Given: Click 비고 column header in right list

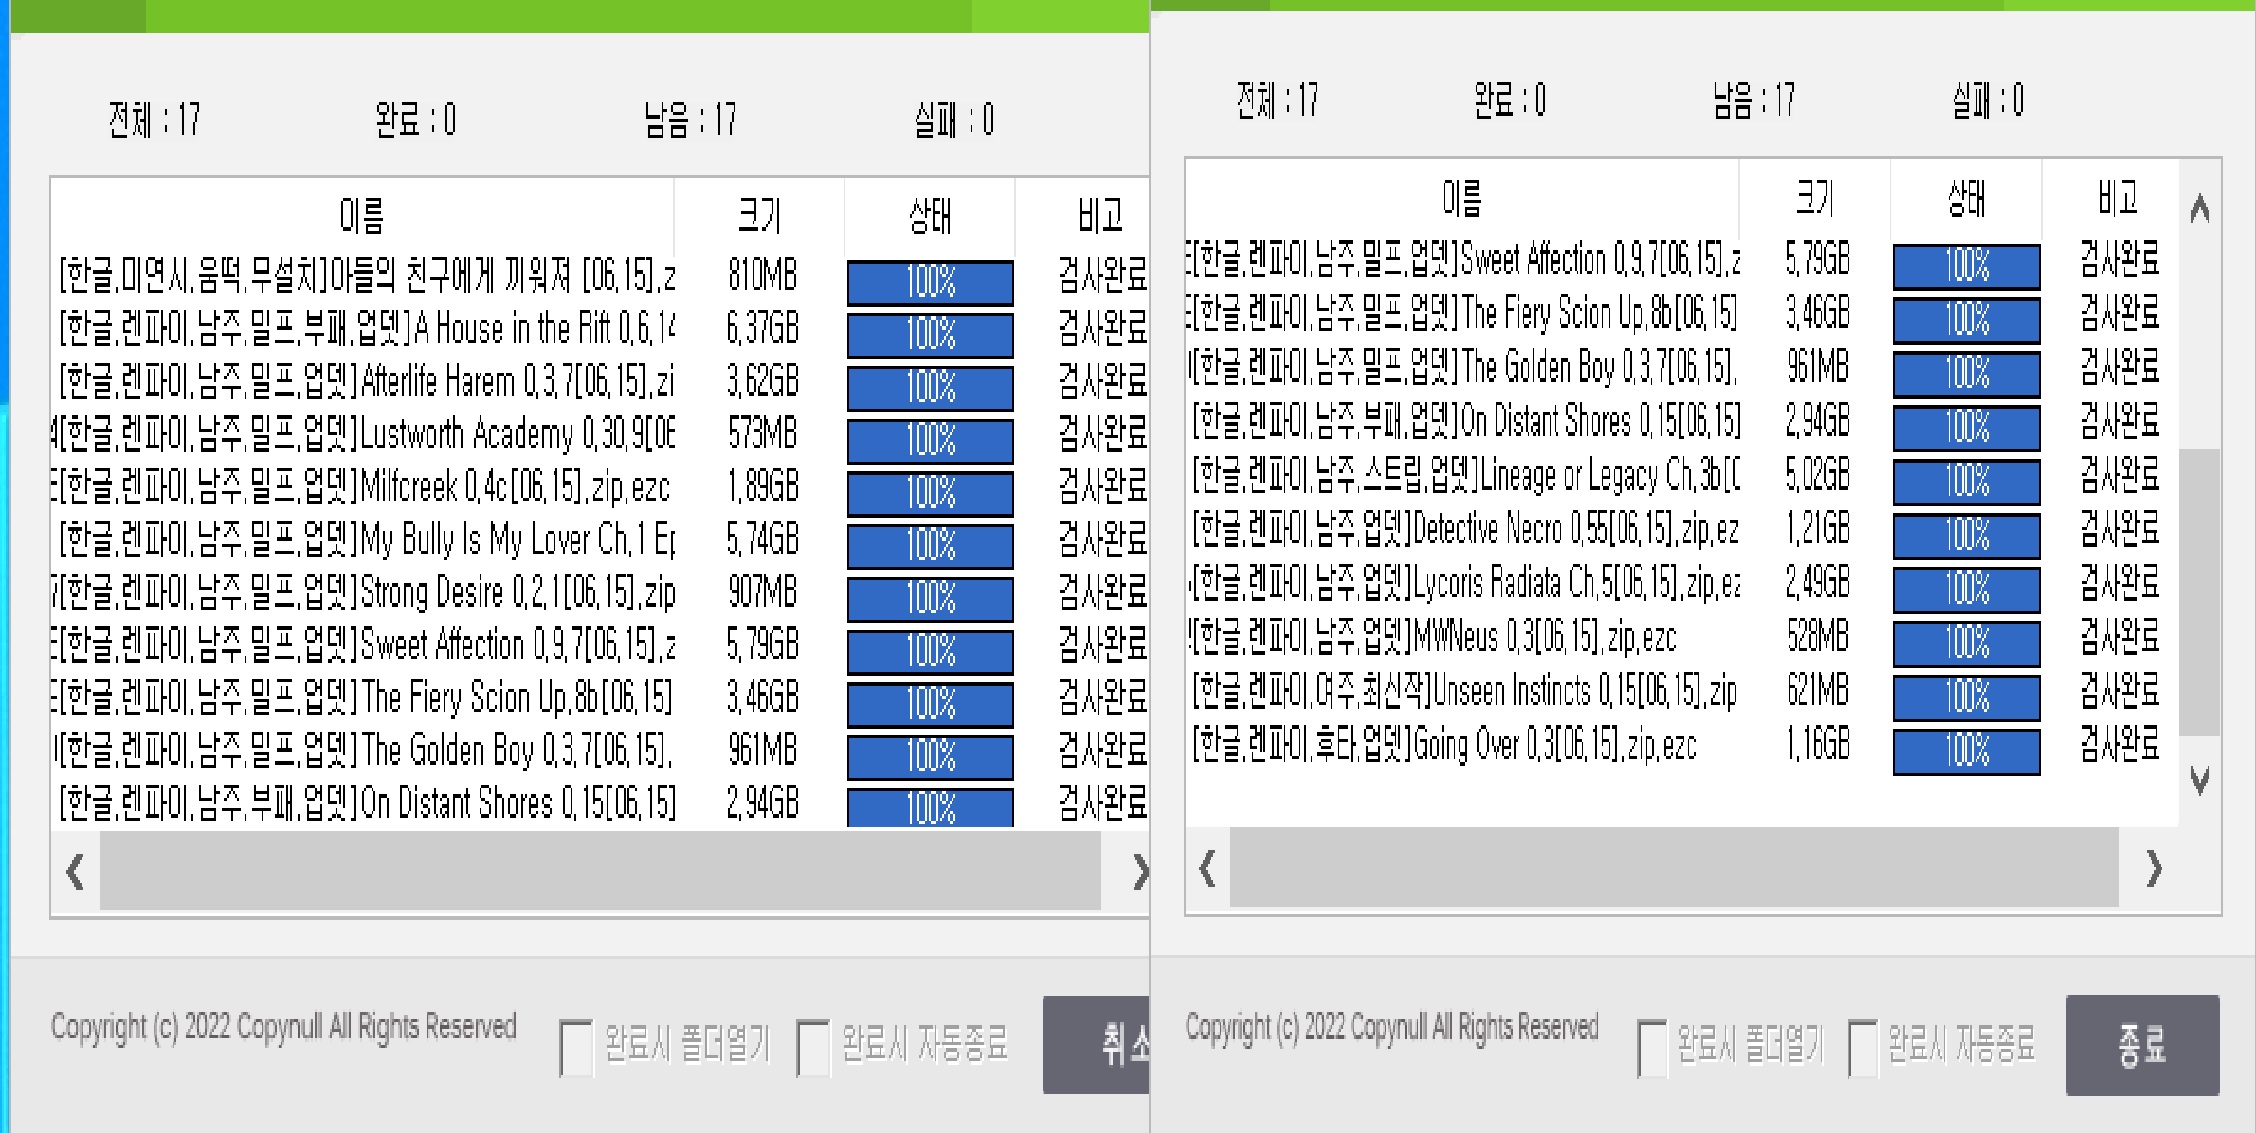Looking at the screenshot, I should tap(2117, 198).
